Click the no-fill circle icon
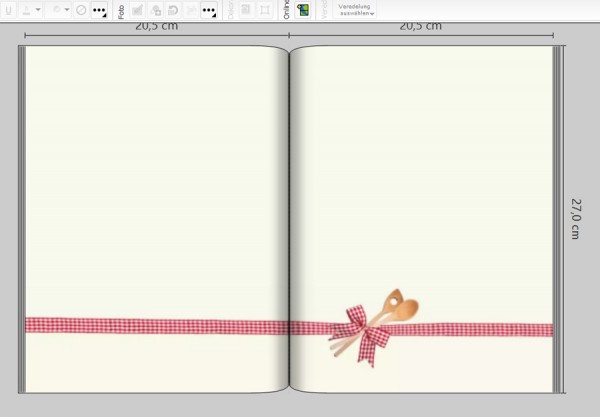Viewport: 600px width, 417px height. 81,9
